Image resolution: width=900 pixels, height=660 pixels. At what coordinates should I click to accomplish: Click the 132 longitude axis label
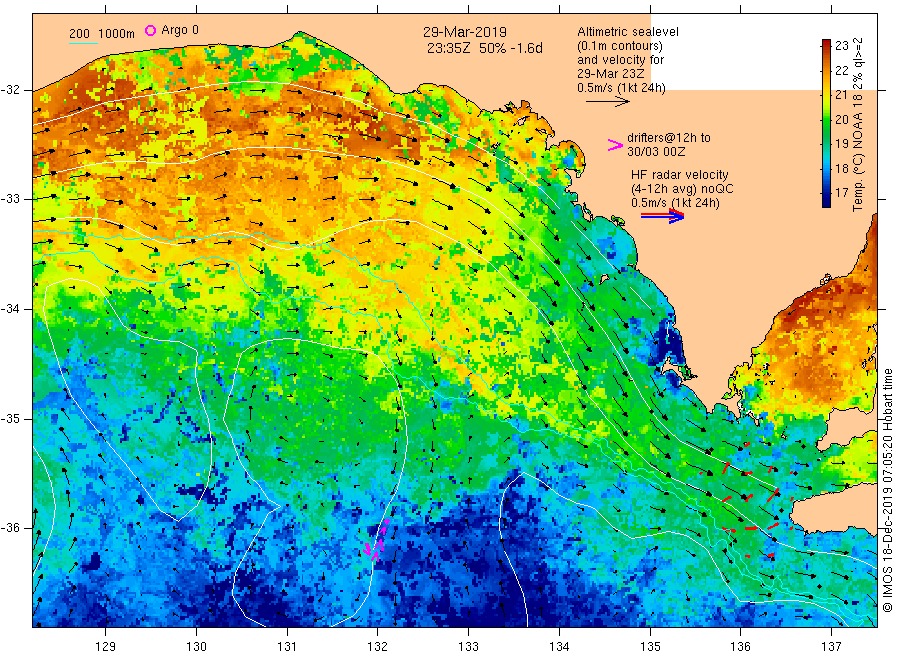point(378,647)
